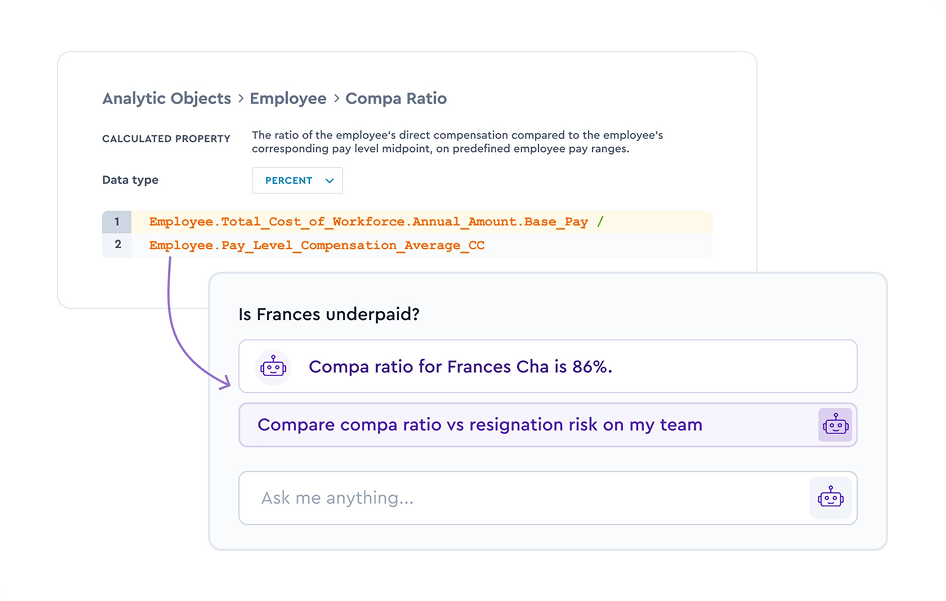
Task: Click line number 1 in the formula editor
Action: click(117, 222)
